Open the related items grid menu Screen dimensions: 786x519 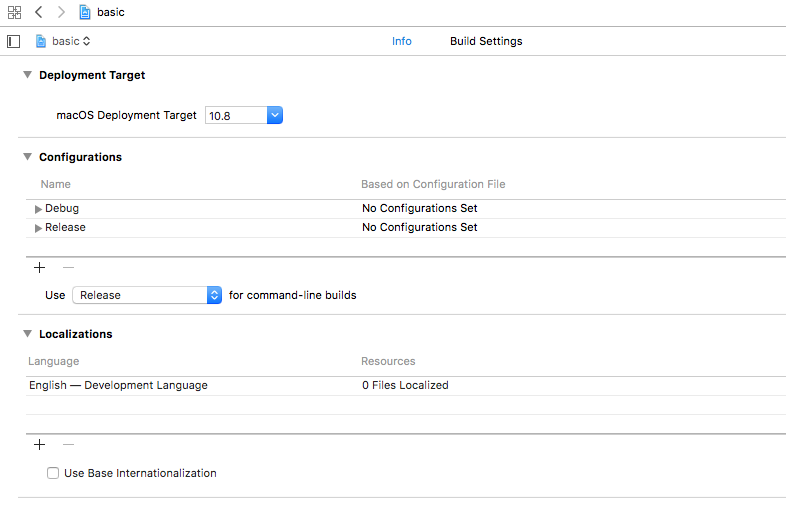click(x=14, y=12)
